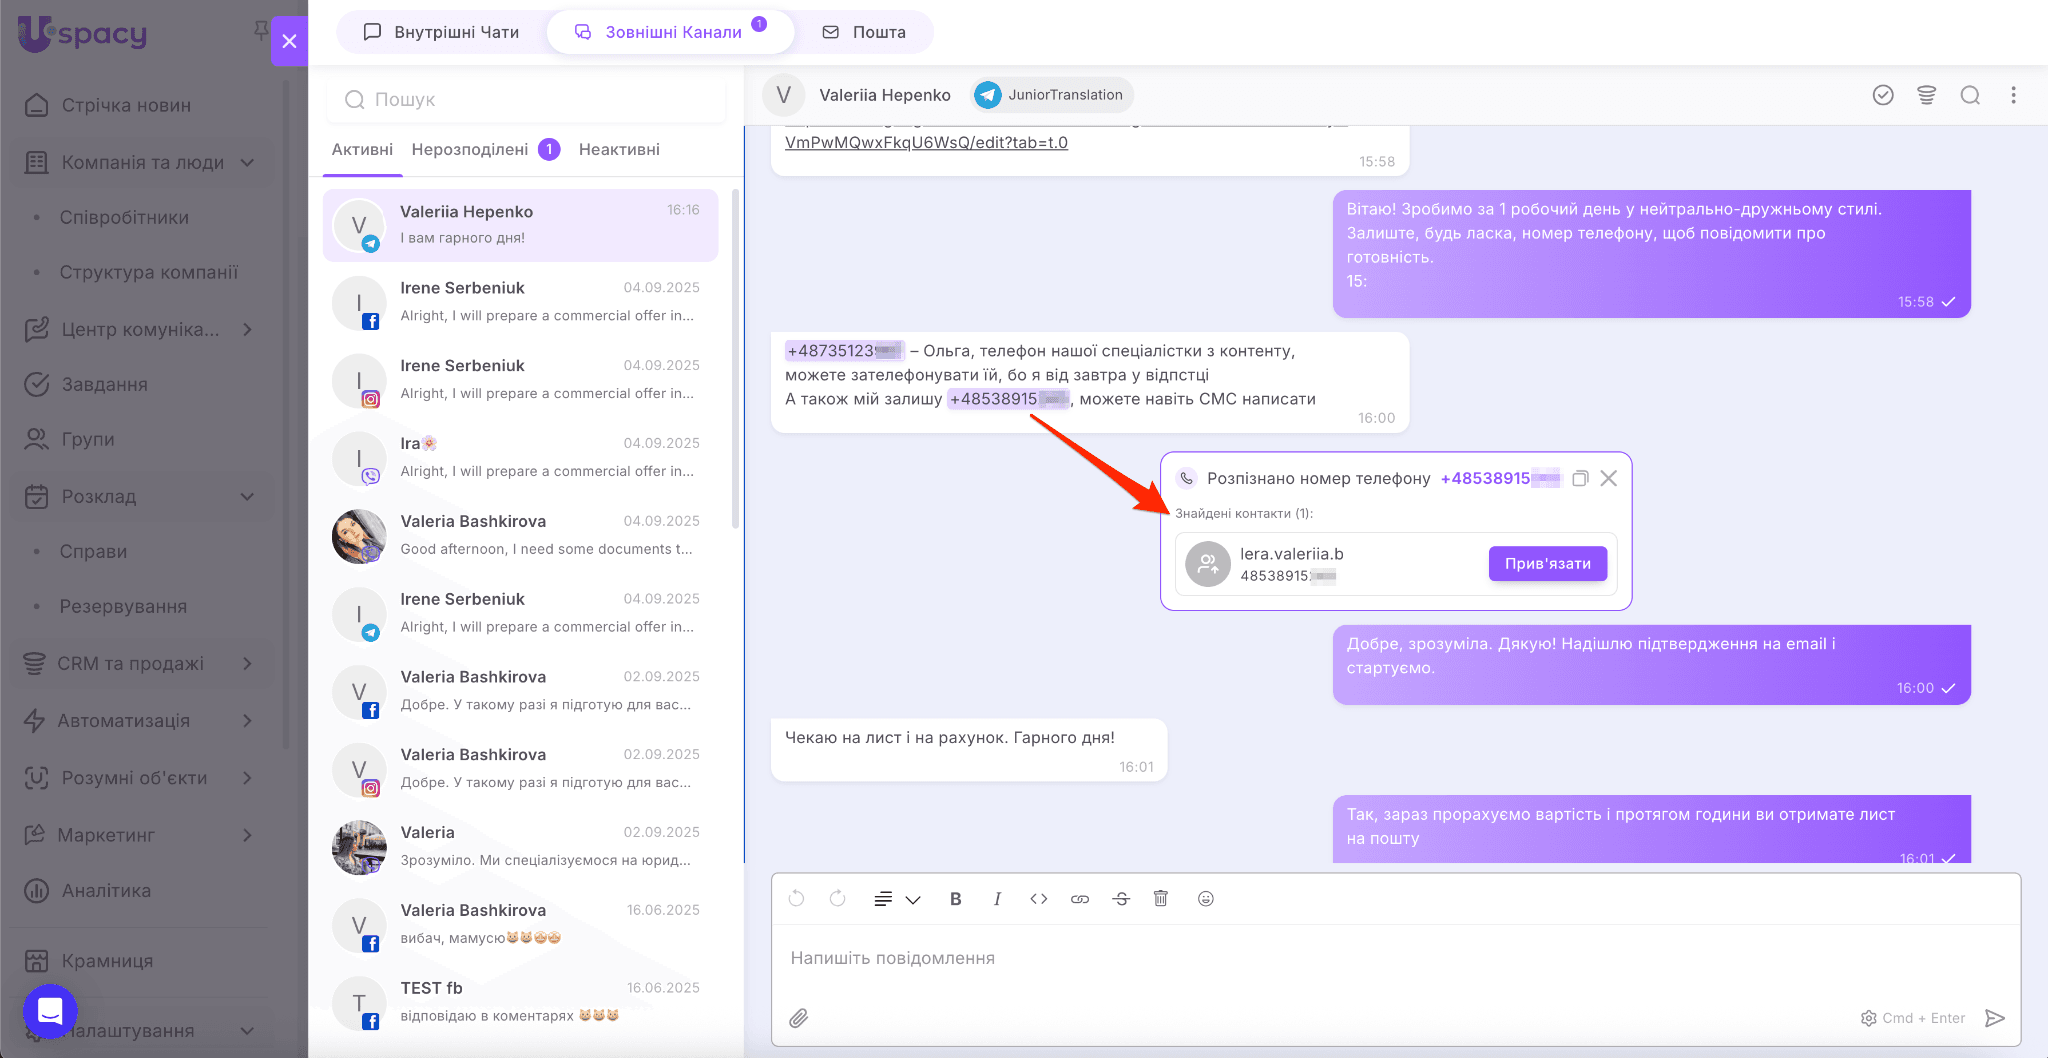Open Valeria Bashkirova's chat from 04.09.2025
The width and height of the screenshot is (2048, 1058).
point(520,536)
